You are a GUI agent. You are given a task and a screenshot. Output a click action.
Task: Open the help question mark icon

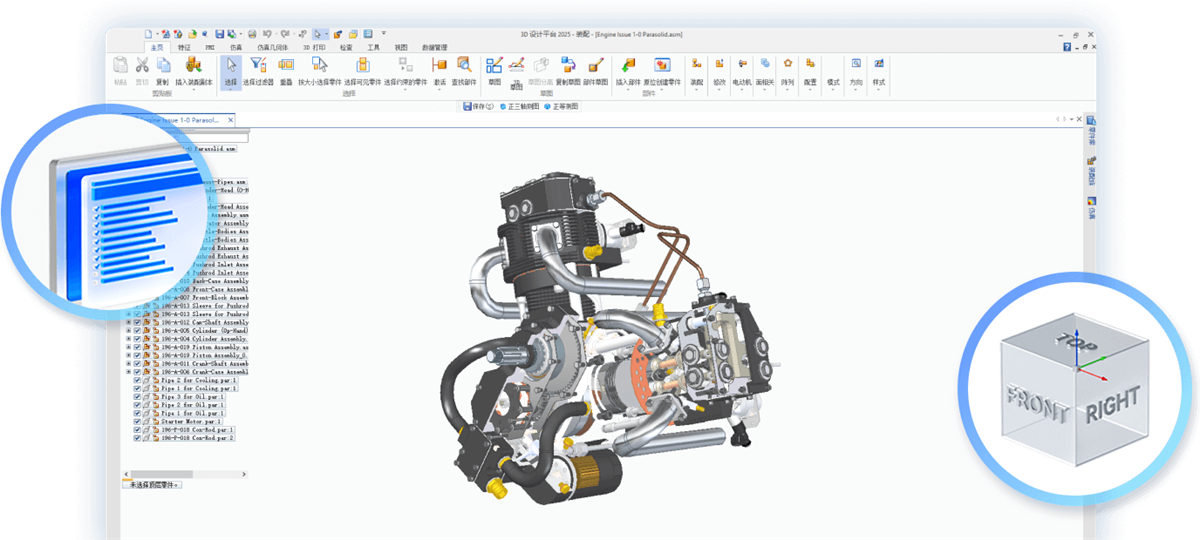click(x=1067, y=47)
